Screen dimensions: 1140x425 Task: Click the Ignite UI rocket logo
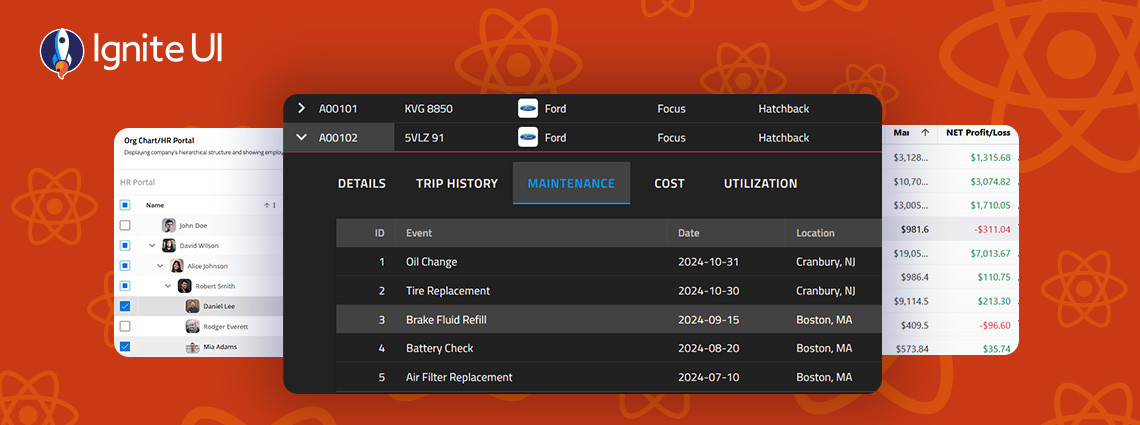(x=59, y=52)
